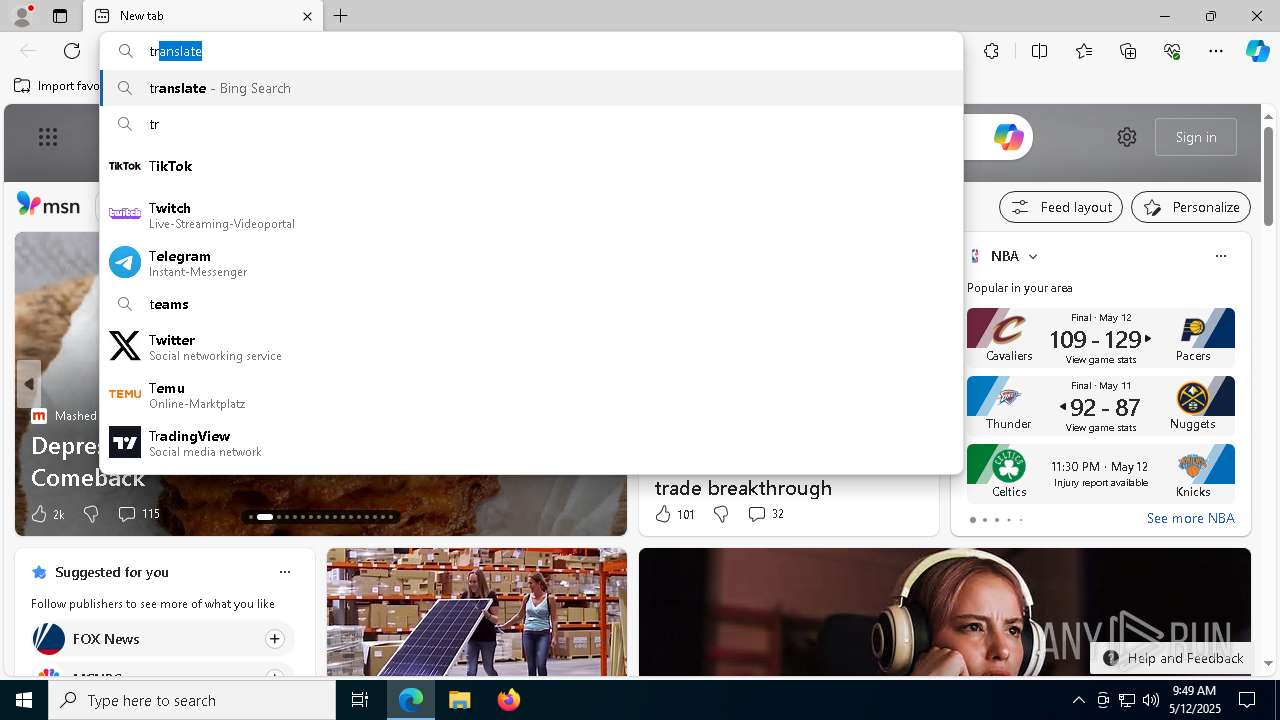
Task: Open NBA card more options ellipsis
Action: coord(1221,256)
